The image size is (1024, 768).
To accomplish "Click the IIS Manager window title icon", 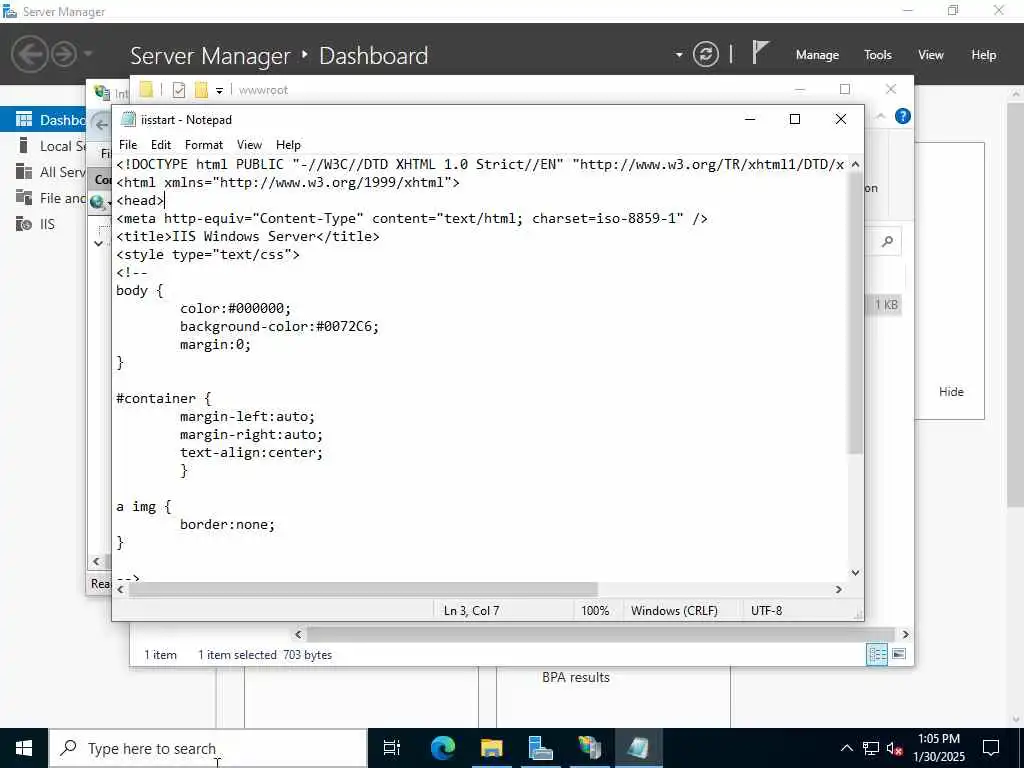I will [x=102, y=93].
